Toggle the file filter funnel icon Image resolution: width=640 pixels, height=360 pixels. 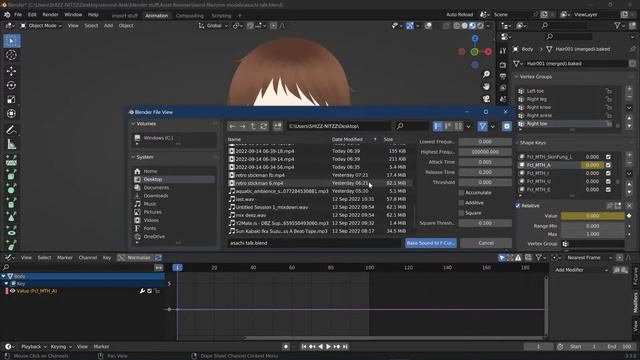click(x=482, y=126)
